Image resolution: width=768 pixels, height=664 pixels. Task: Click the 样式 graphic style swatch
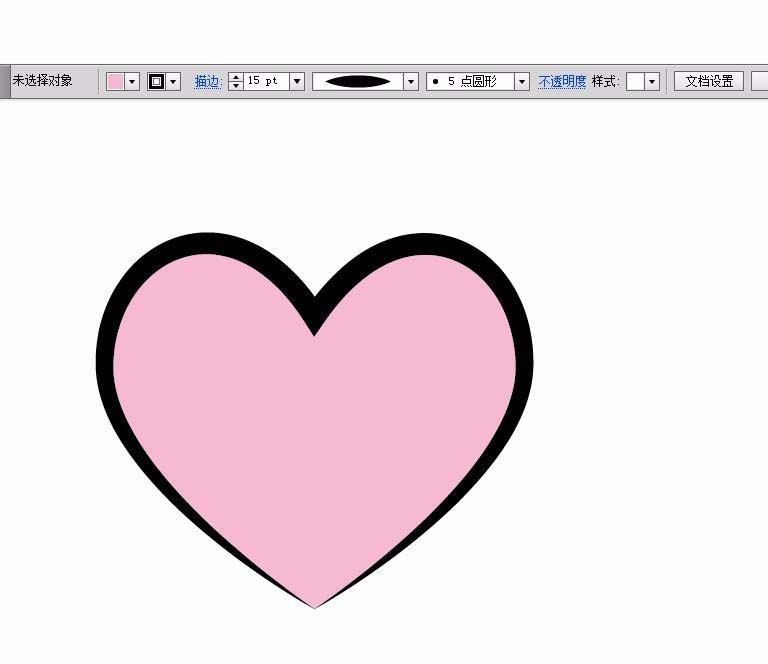point(635,81)
